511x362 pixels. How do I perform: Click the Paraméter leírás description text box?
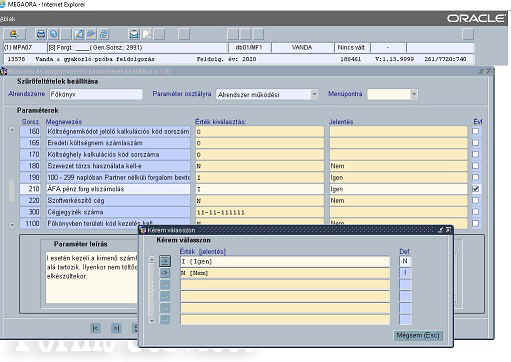(x=92, y=278)
